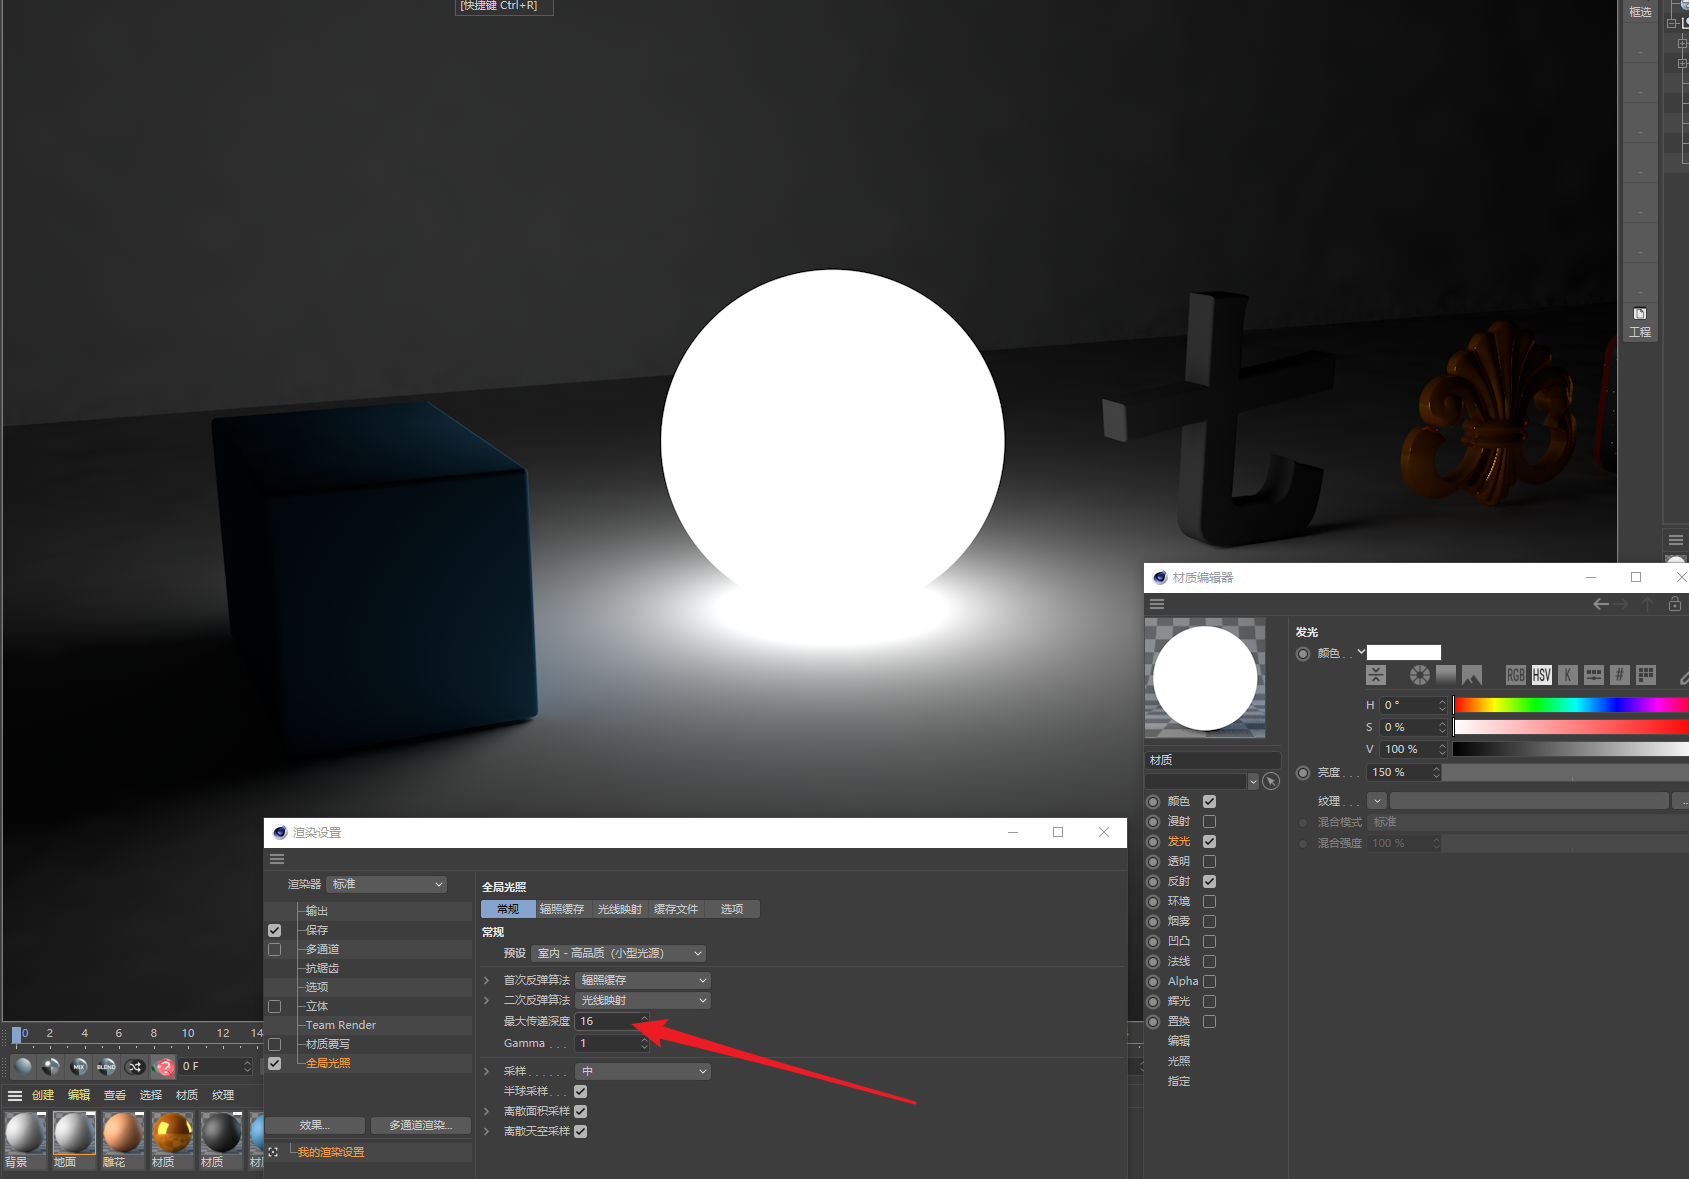Expand the 离散面积采样 disclosure arrow
1689x1179 pixels.
487,1111
